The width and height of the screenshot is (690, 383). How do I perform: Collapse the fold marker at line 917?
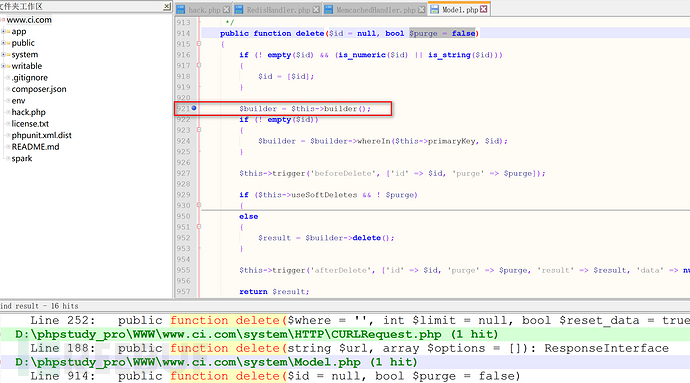(199, 66)
